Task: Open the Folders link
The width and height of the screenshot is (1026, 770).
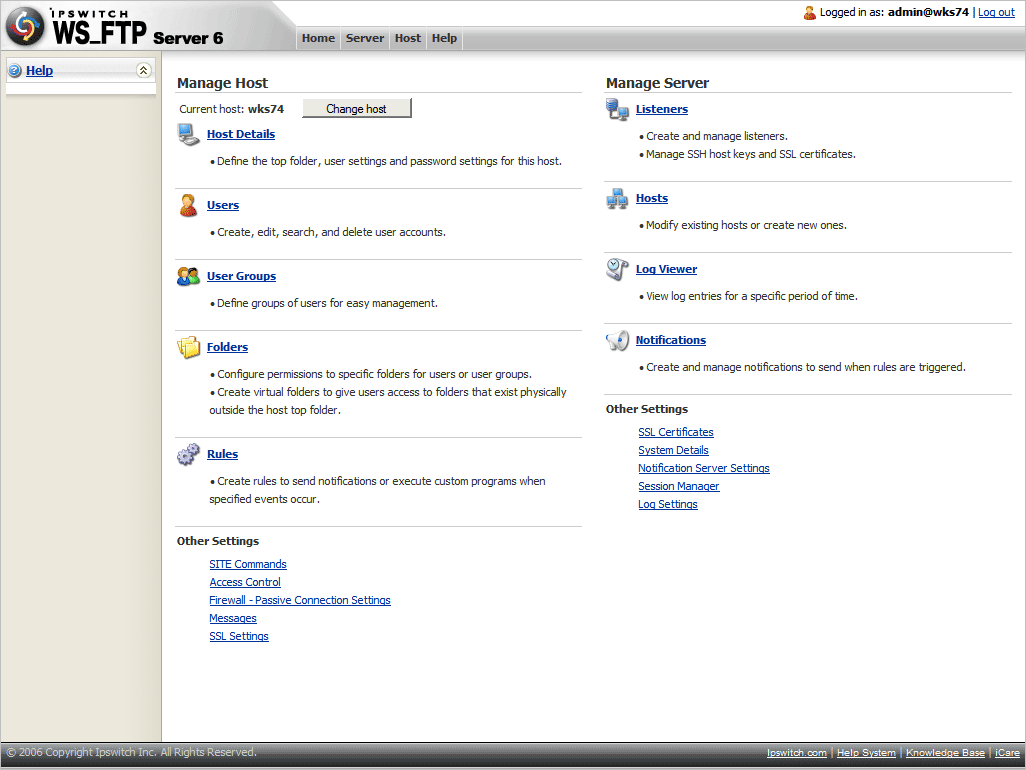Action: 228,347
